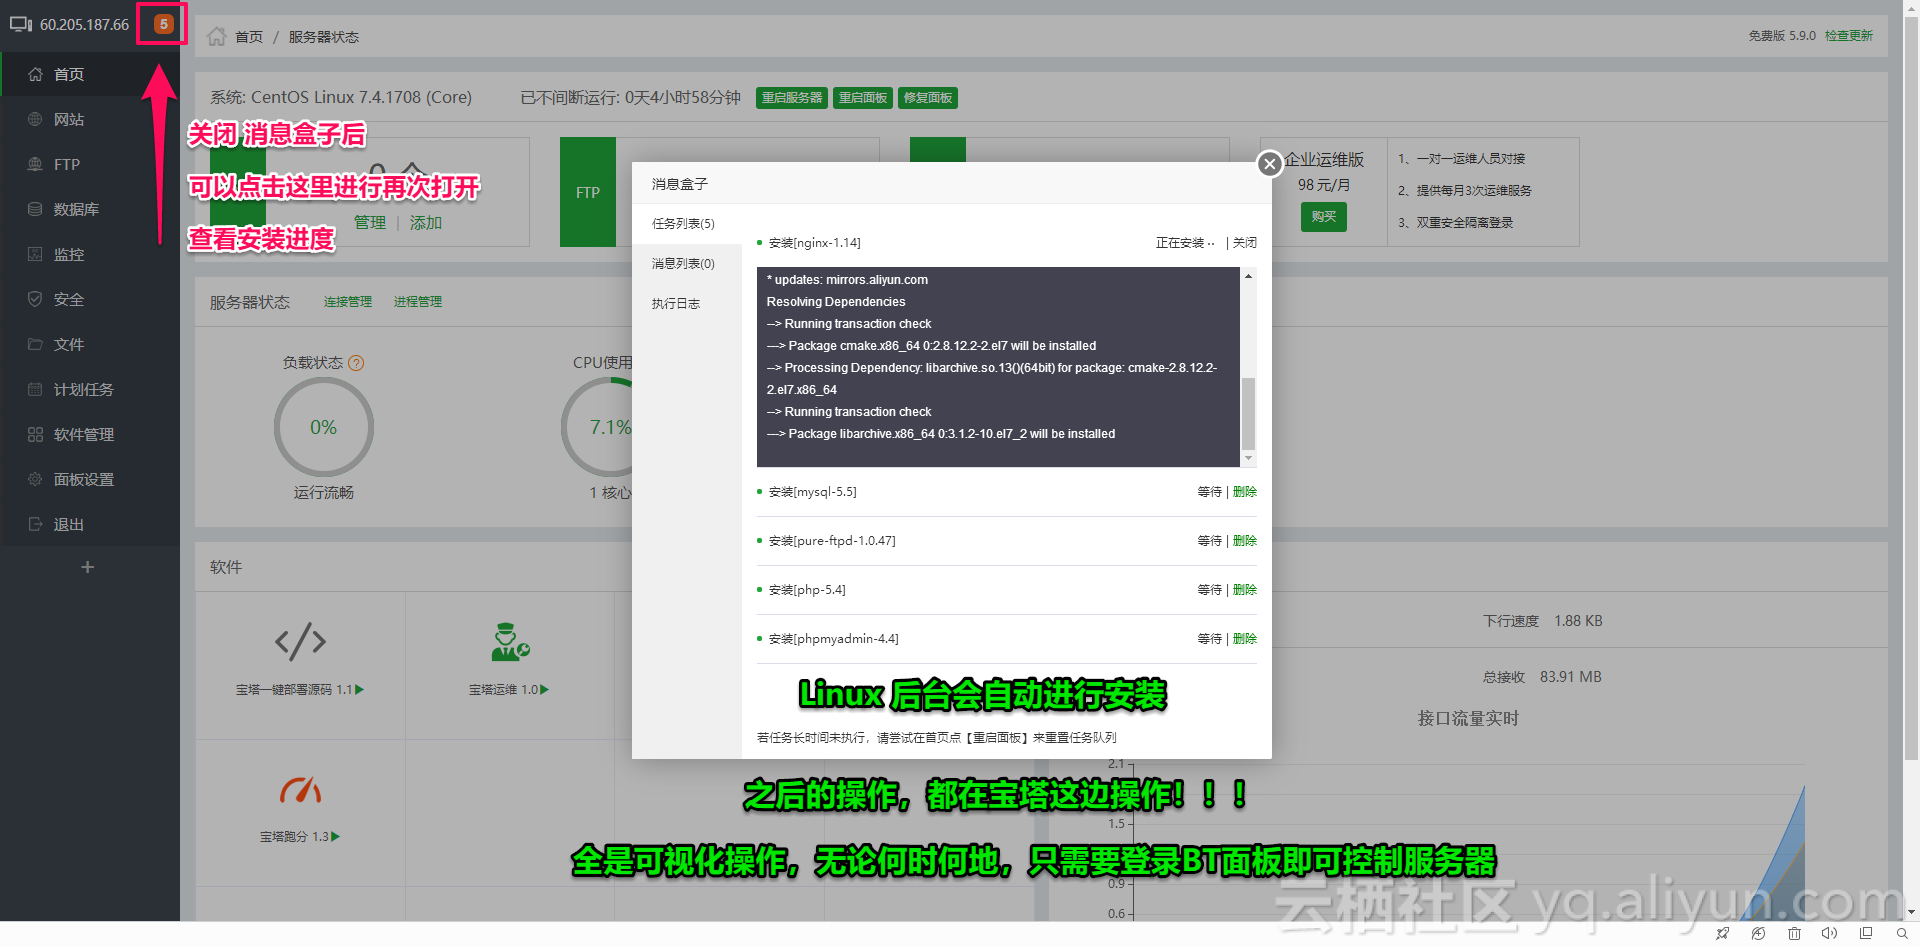Close the 消息盒子 dialog with X
Image resolution: width=1920 pixels, height=946 pixels.
pyautogui.click(x=1270, y=164)
